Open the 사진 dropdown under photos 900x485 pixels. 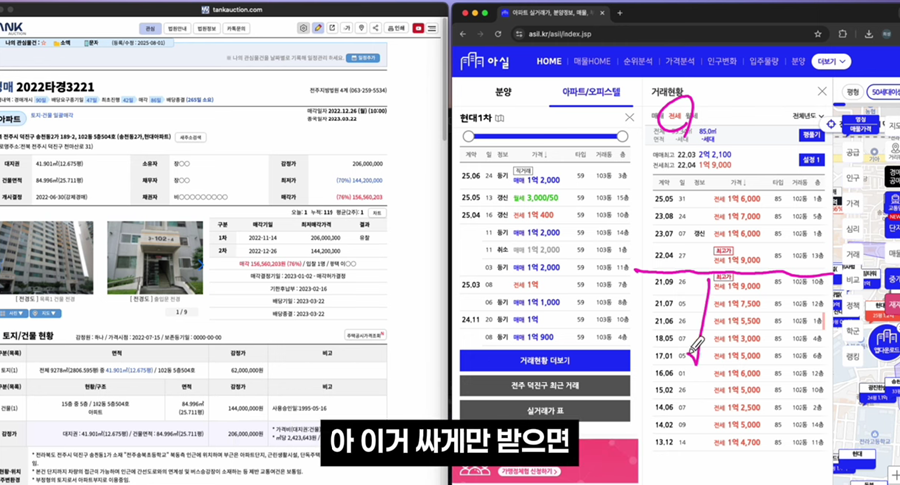[13, 313]
